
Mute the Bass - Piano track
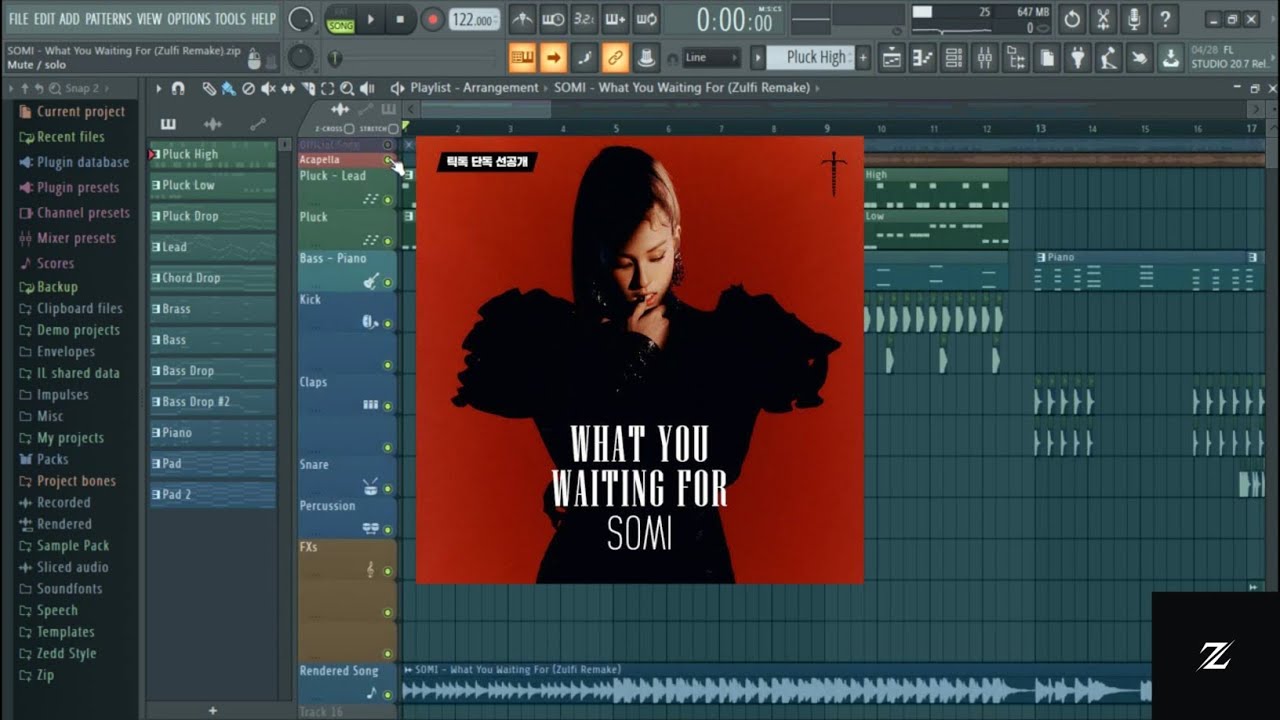(x=388, y=283)
